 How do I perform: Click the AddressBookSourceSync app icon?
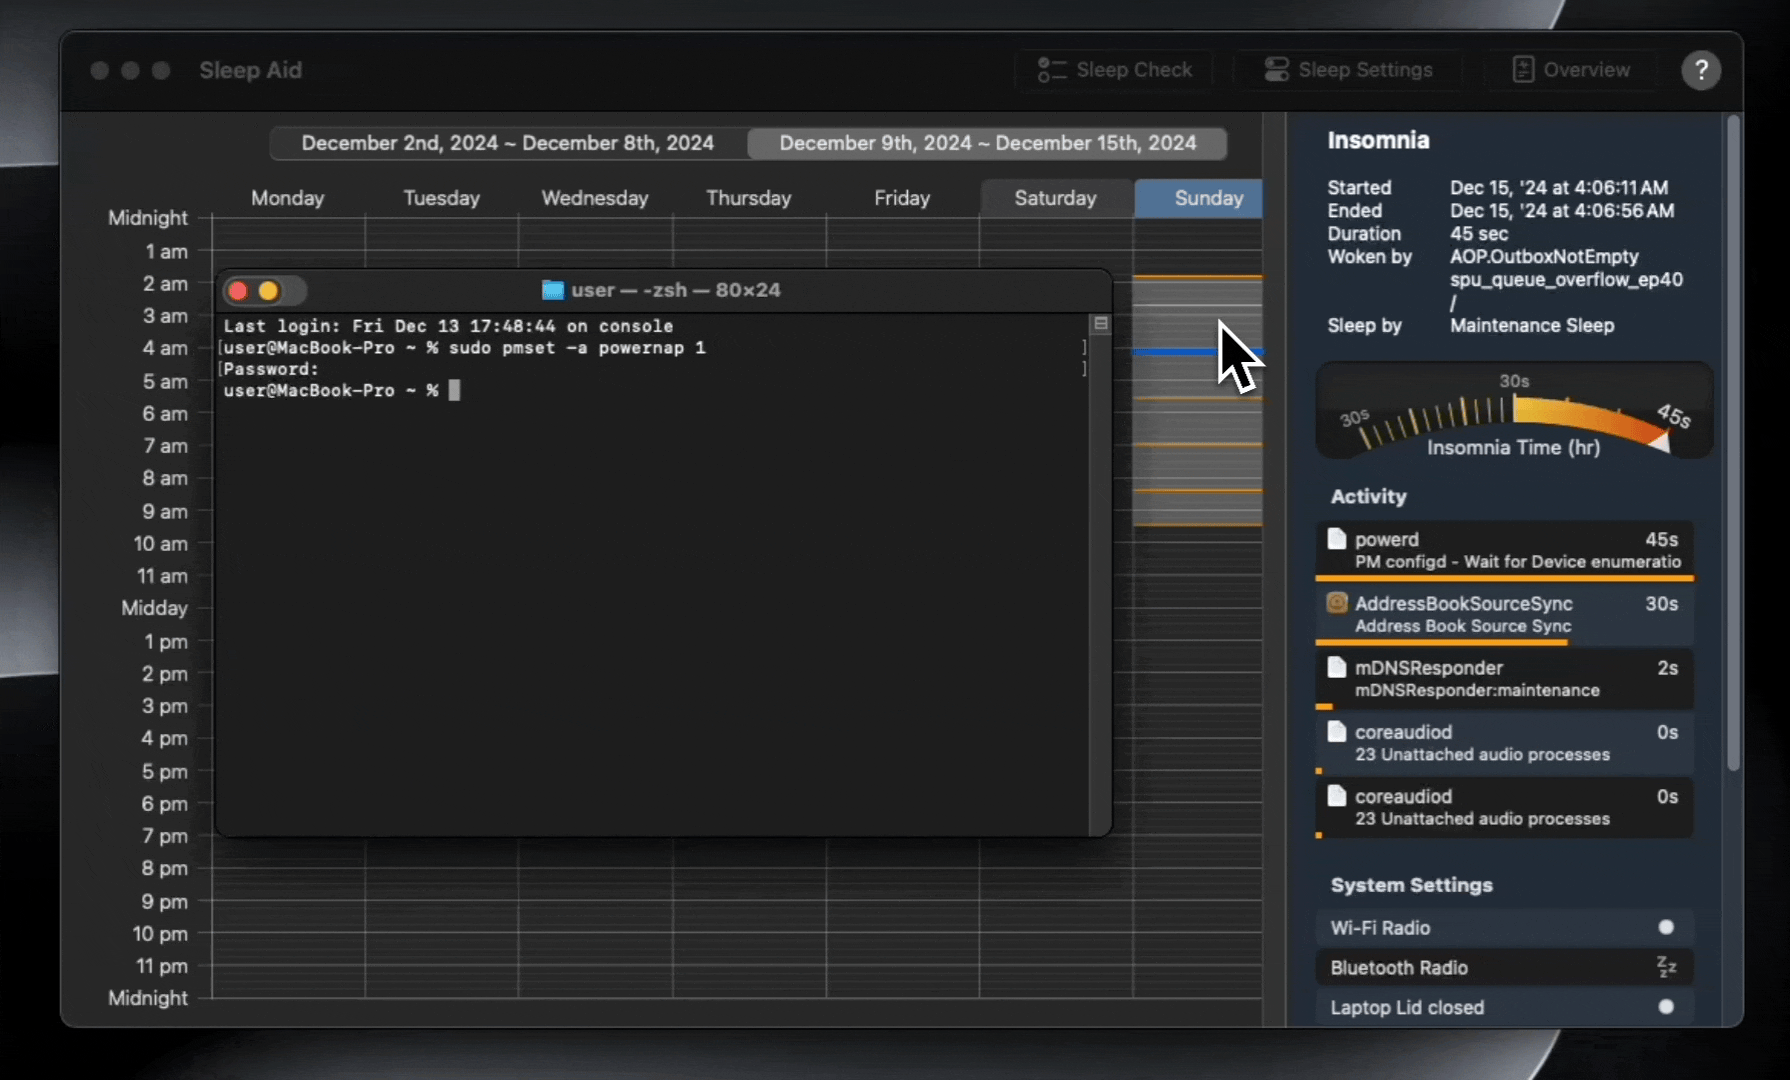tap(1337, 603)
